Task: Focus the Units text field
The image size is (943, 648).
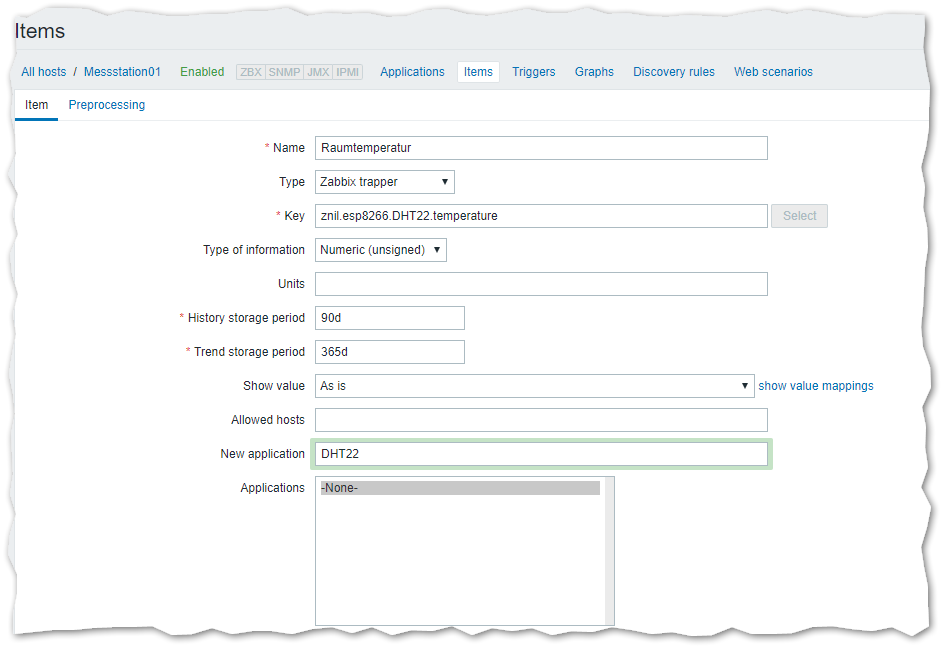Action: pos(540,284)
